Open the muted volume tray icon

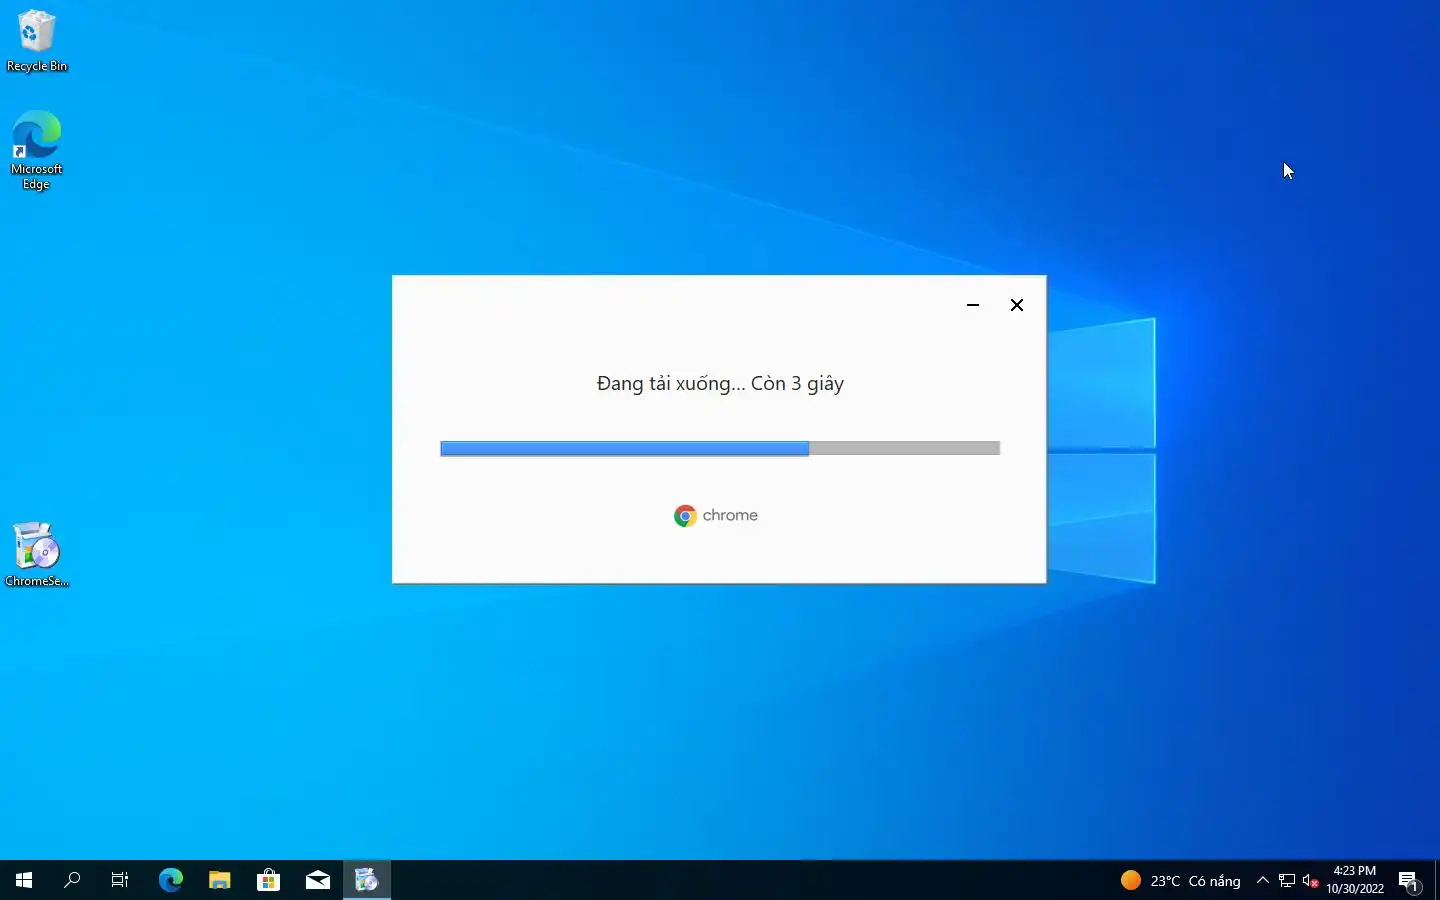point(1311,881)
